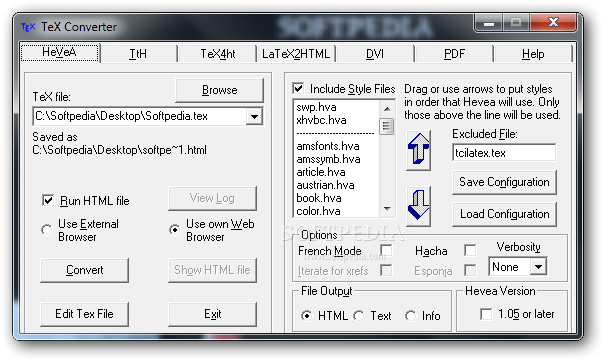Click the View Log button
Viewport: 604px width, 361px height.
pyautogui.click(x=212, y=198)
